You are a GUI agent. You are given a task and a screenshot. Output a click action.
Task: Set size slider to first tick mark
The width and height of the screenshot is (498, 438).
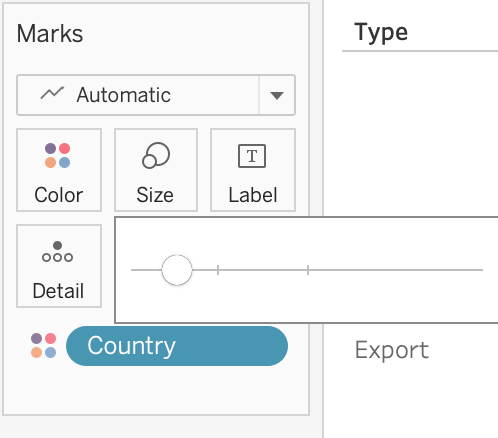coord(218,270)
